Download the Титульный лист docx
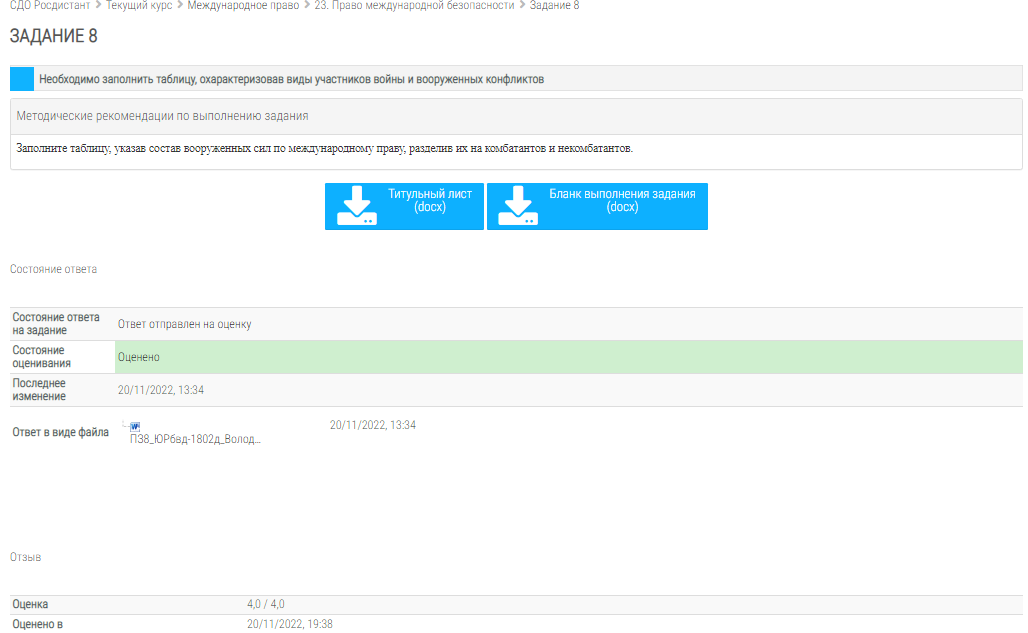The width and height of the screenshot is (1028, 633). 405,206
